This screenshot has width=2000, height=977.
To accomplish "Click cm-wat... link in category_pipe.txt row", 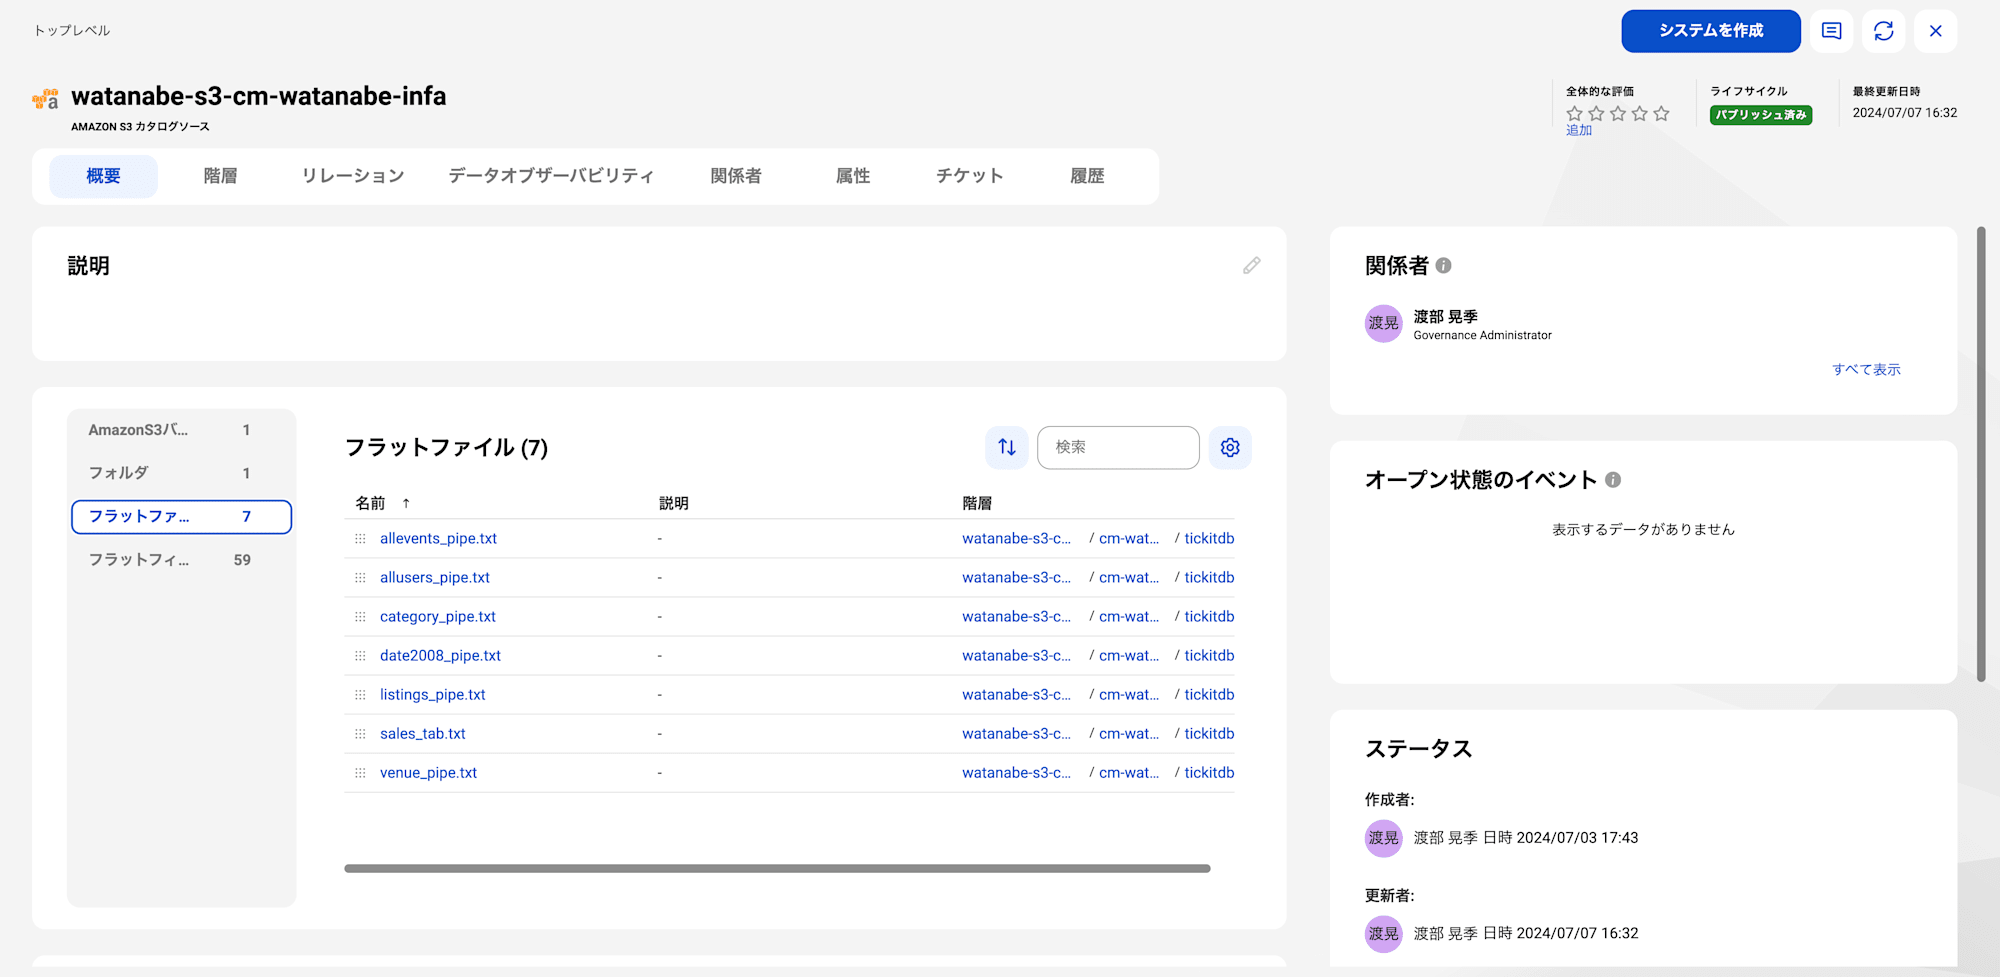I will tap(1129, 616).
